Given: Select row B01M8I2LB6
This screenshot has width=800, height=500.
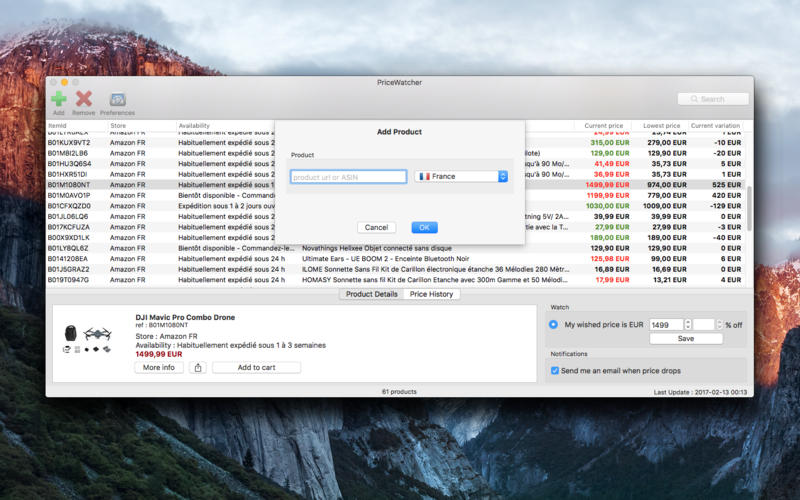Looking at the screenshot, I should click(x=395, y=153).
